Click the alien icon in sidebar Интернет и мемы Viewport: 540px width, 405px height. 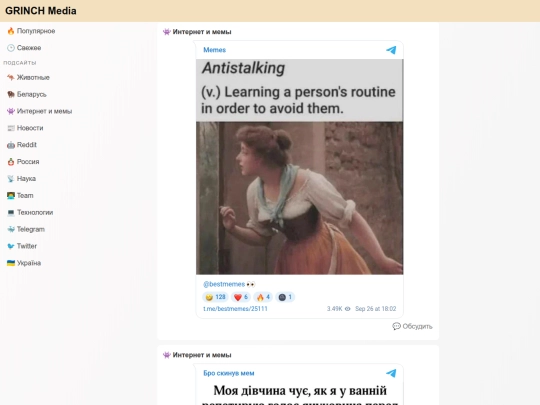(x=11, y=111)
